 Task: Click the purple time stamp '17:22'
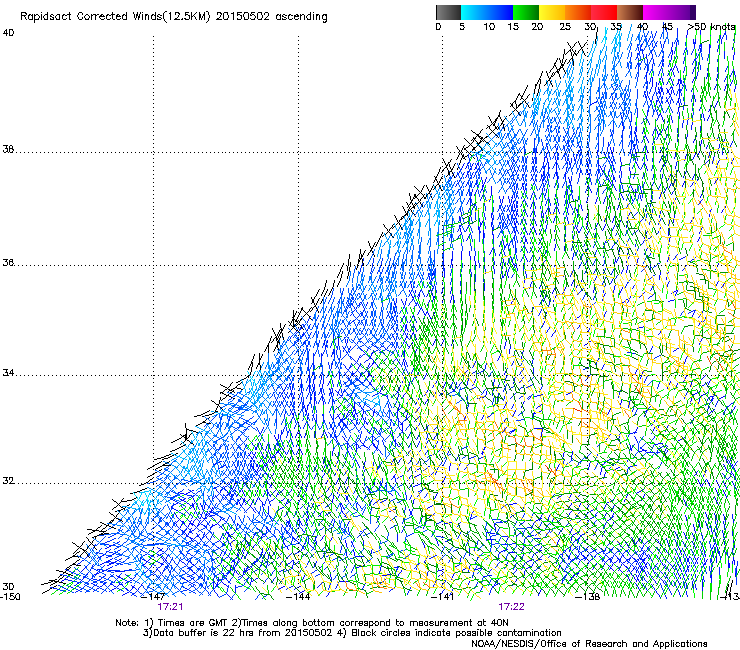tap(512, 607)
